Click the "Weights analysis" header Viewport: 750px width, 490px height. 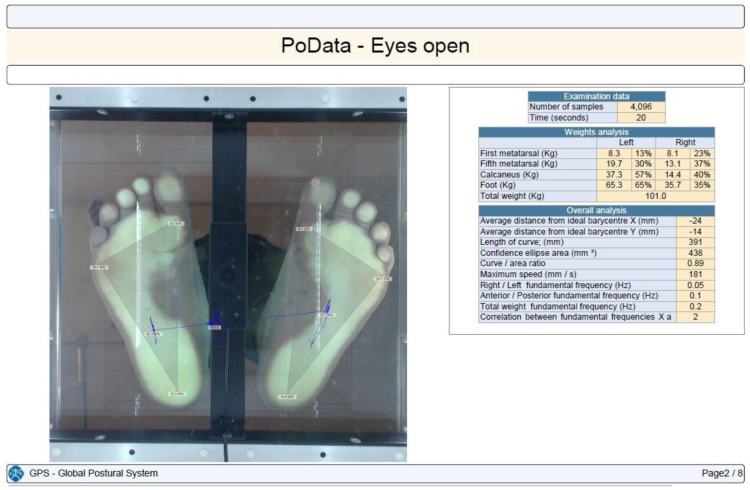(x=596, y=132)
